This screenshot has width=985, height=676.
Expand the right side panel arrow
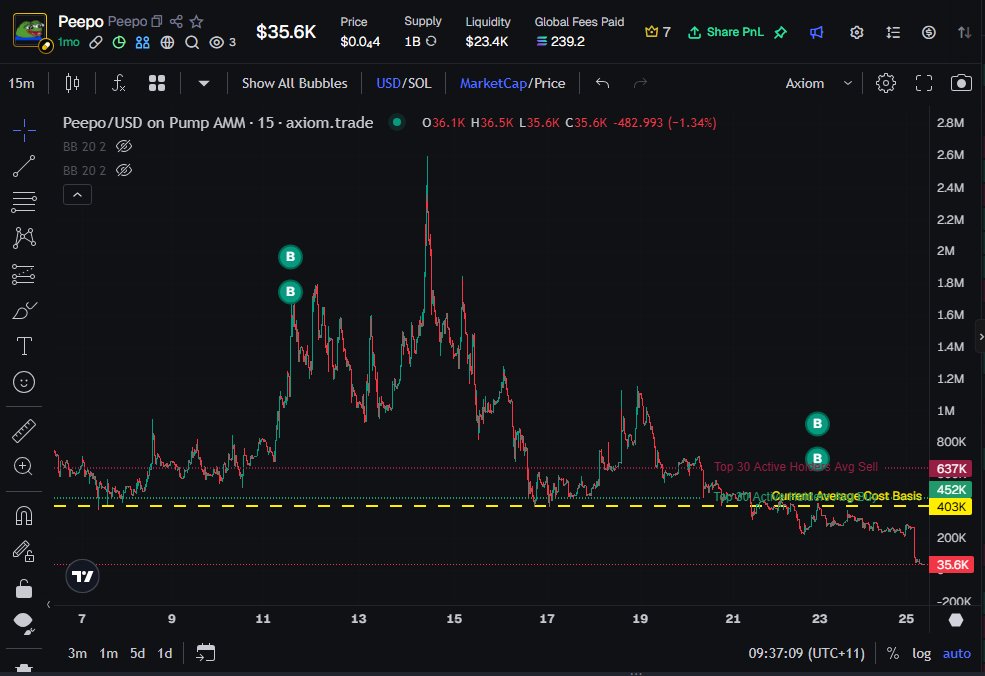click(x=980, y=337)
